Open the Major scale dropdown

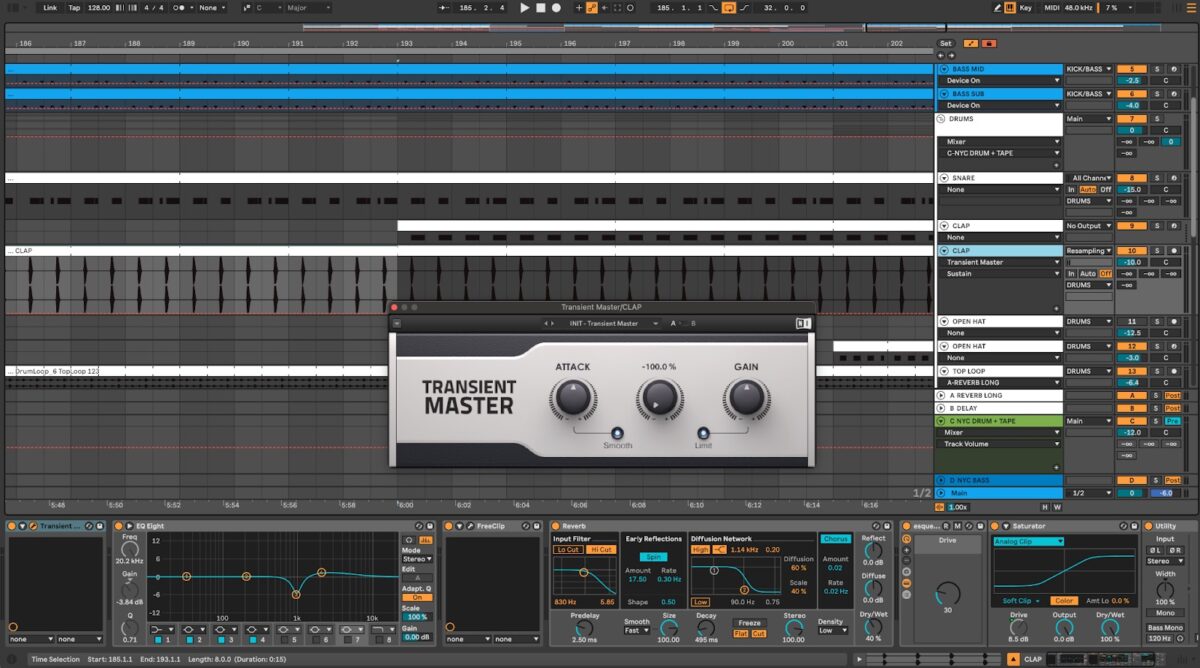310,7
